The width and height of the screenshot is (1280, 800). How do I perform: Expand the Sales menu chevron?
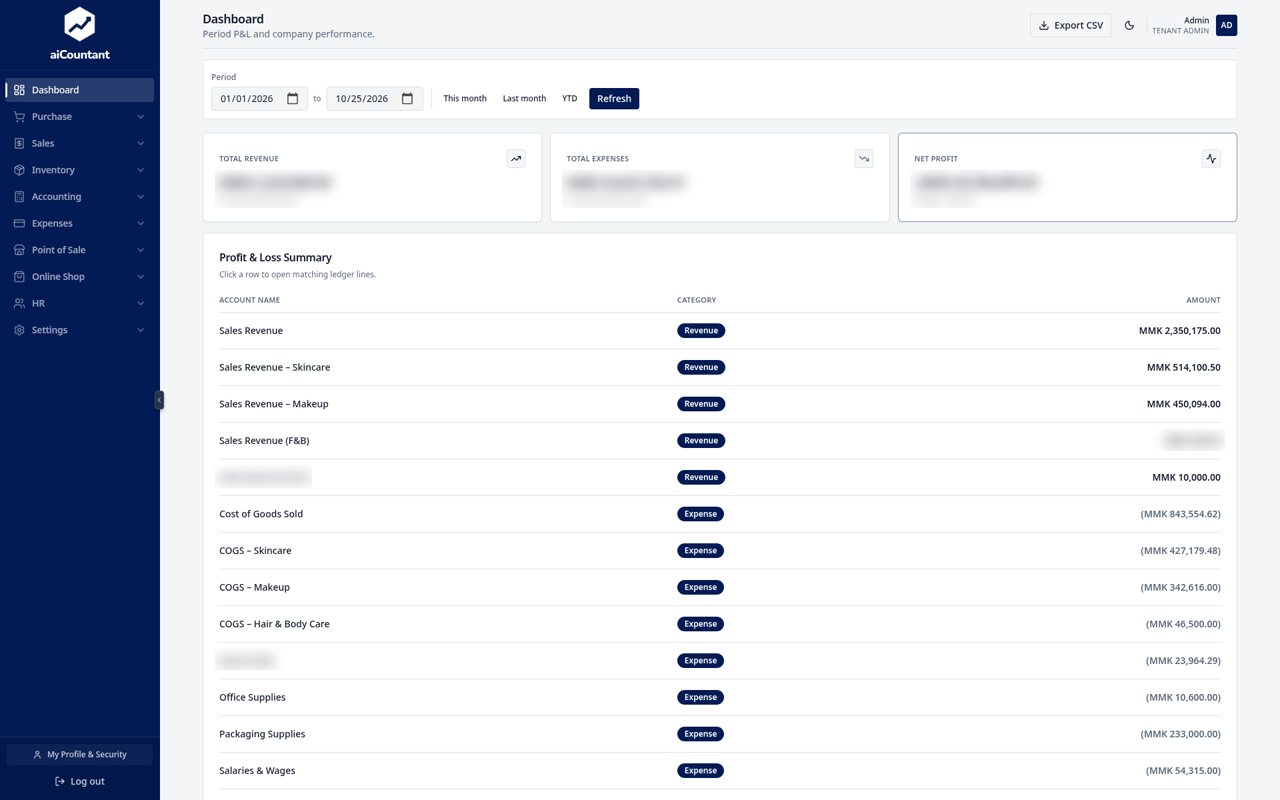[140, 143]
